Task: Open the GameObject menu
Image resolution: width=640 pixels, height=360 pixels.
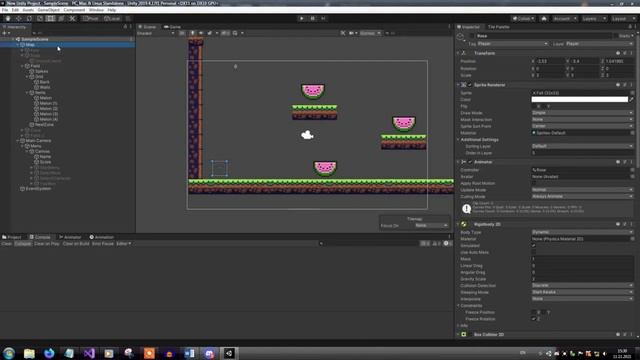Action: point(49,10)
